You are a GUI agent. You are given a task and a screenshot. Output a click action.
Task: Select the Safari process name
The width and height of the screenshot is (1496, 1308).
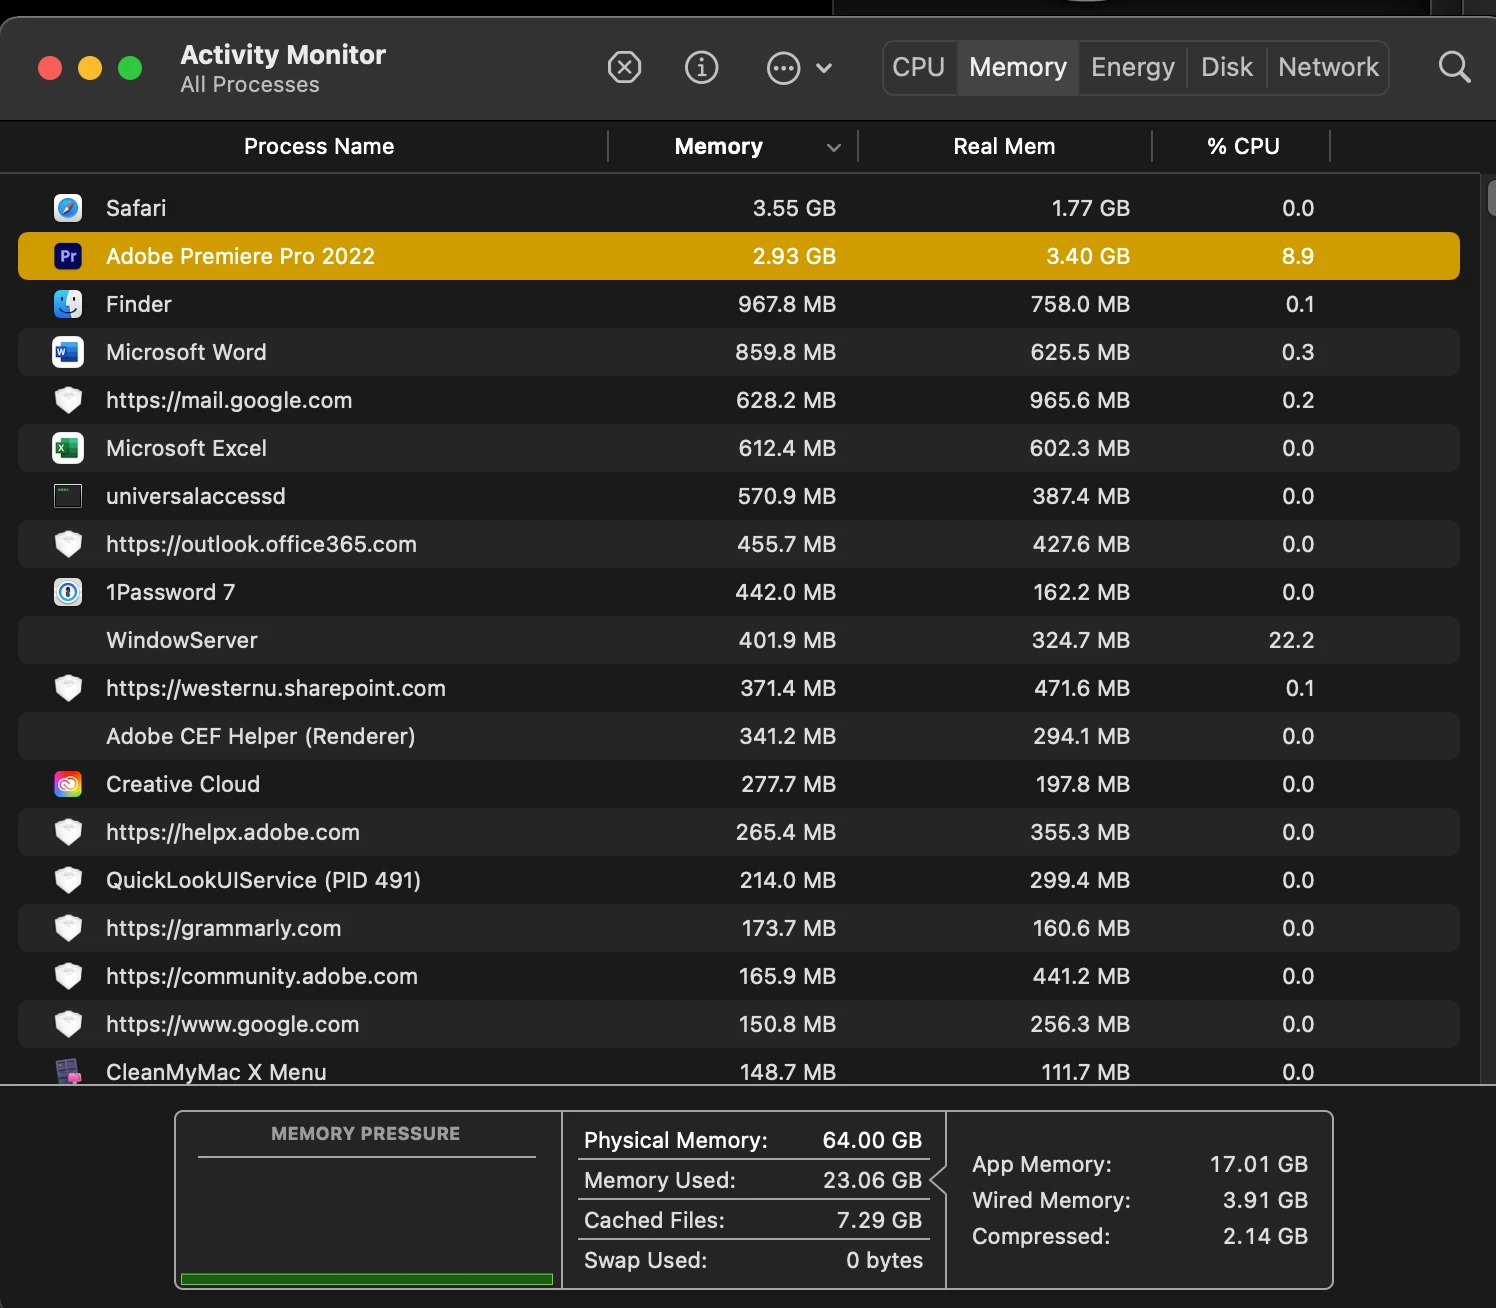tap(136, 208)
